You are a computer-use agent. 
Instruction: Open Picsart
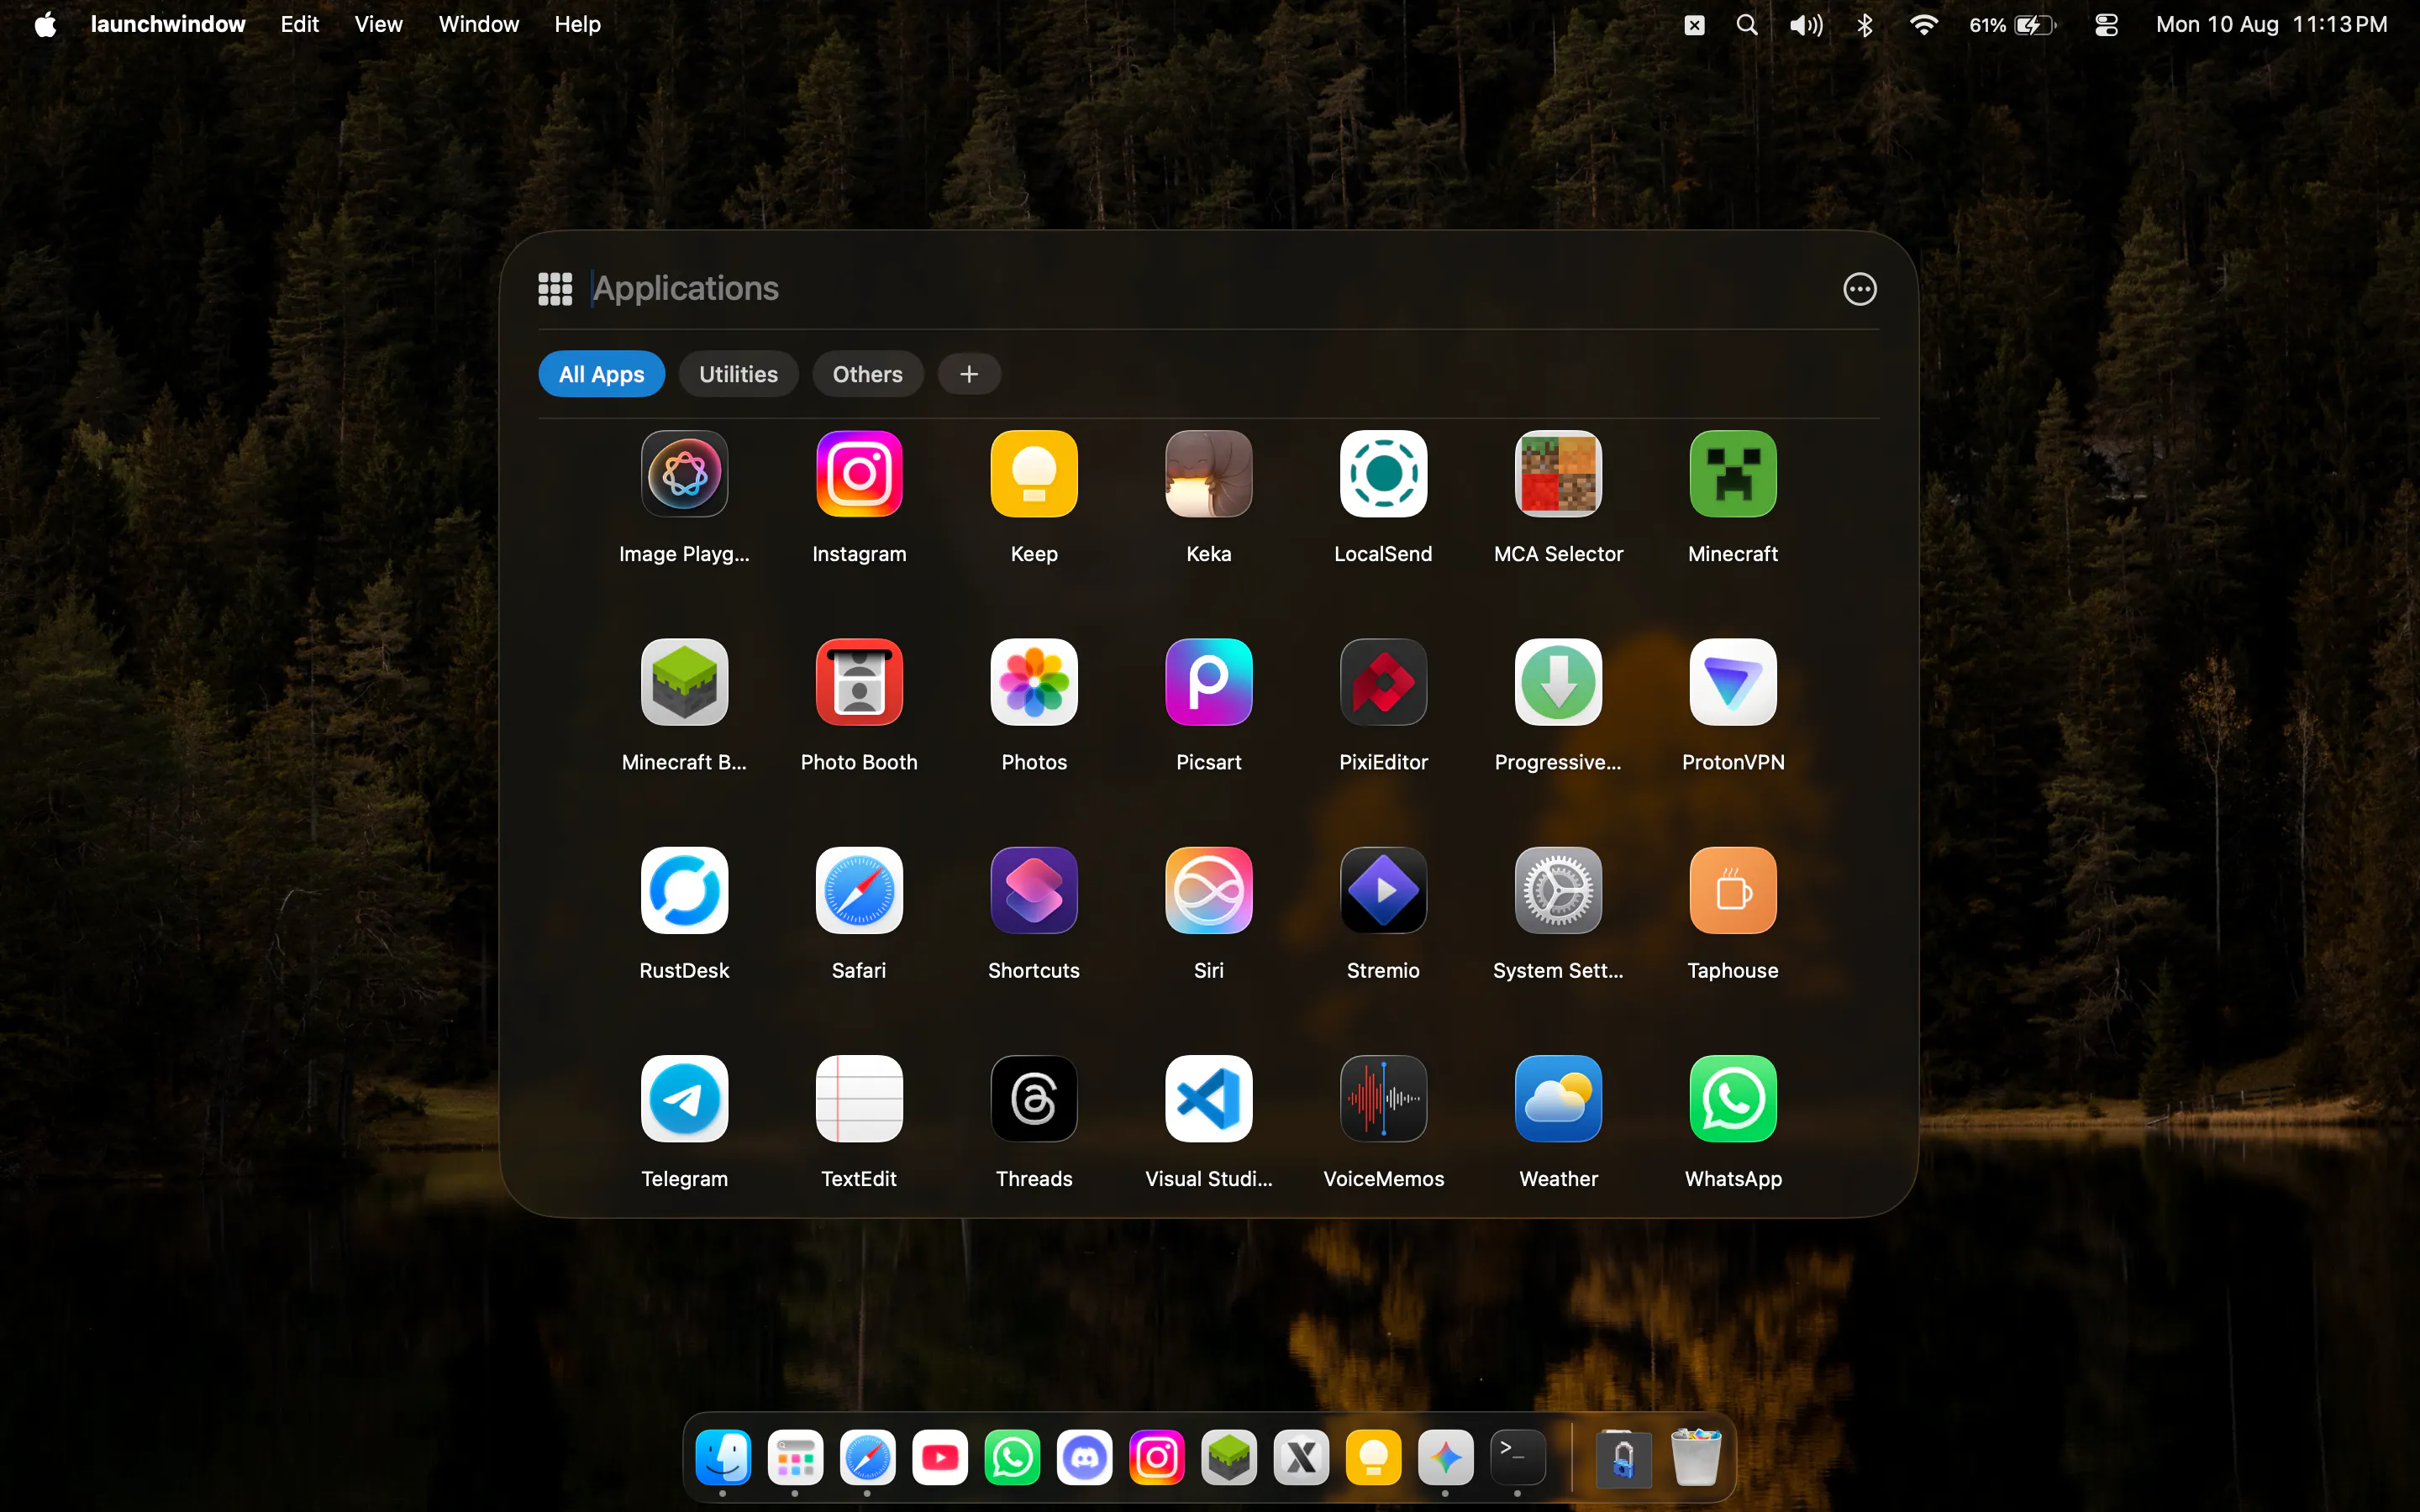[1208, 682]
